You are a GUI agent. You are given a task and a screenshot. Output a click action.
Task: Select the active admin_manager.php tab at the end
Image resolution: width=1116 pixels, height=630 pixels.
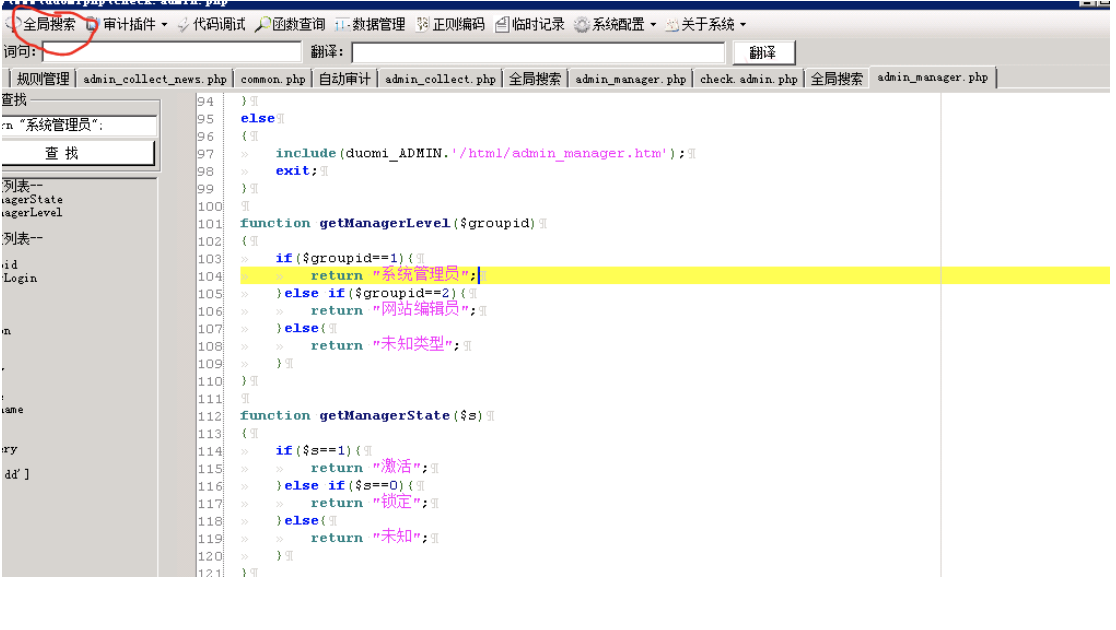(932, 78)
